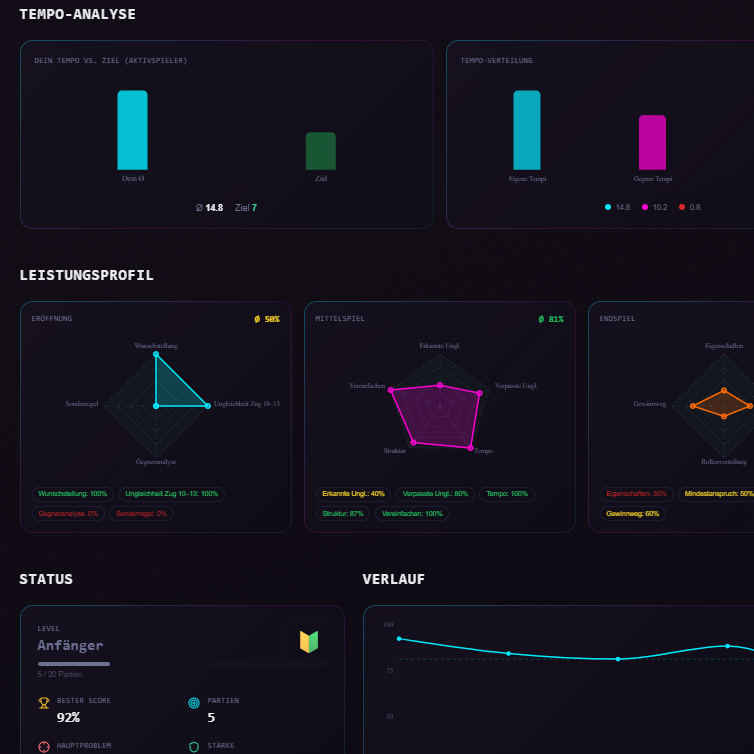754x754 pixels.
Task: Click the Wunschstellung: 100% chip
Action: [x=73, y=494]
